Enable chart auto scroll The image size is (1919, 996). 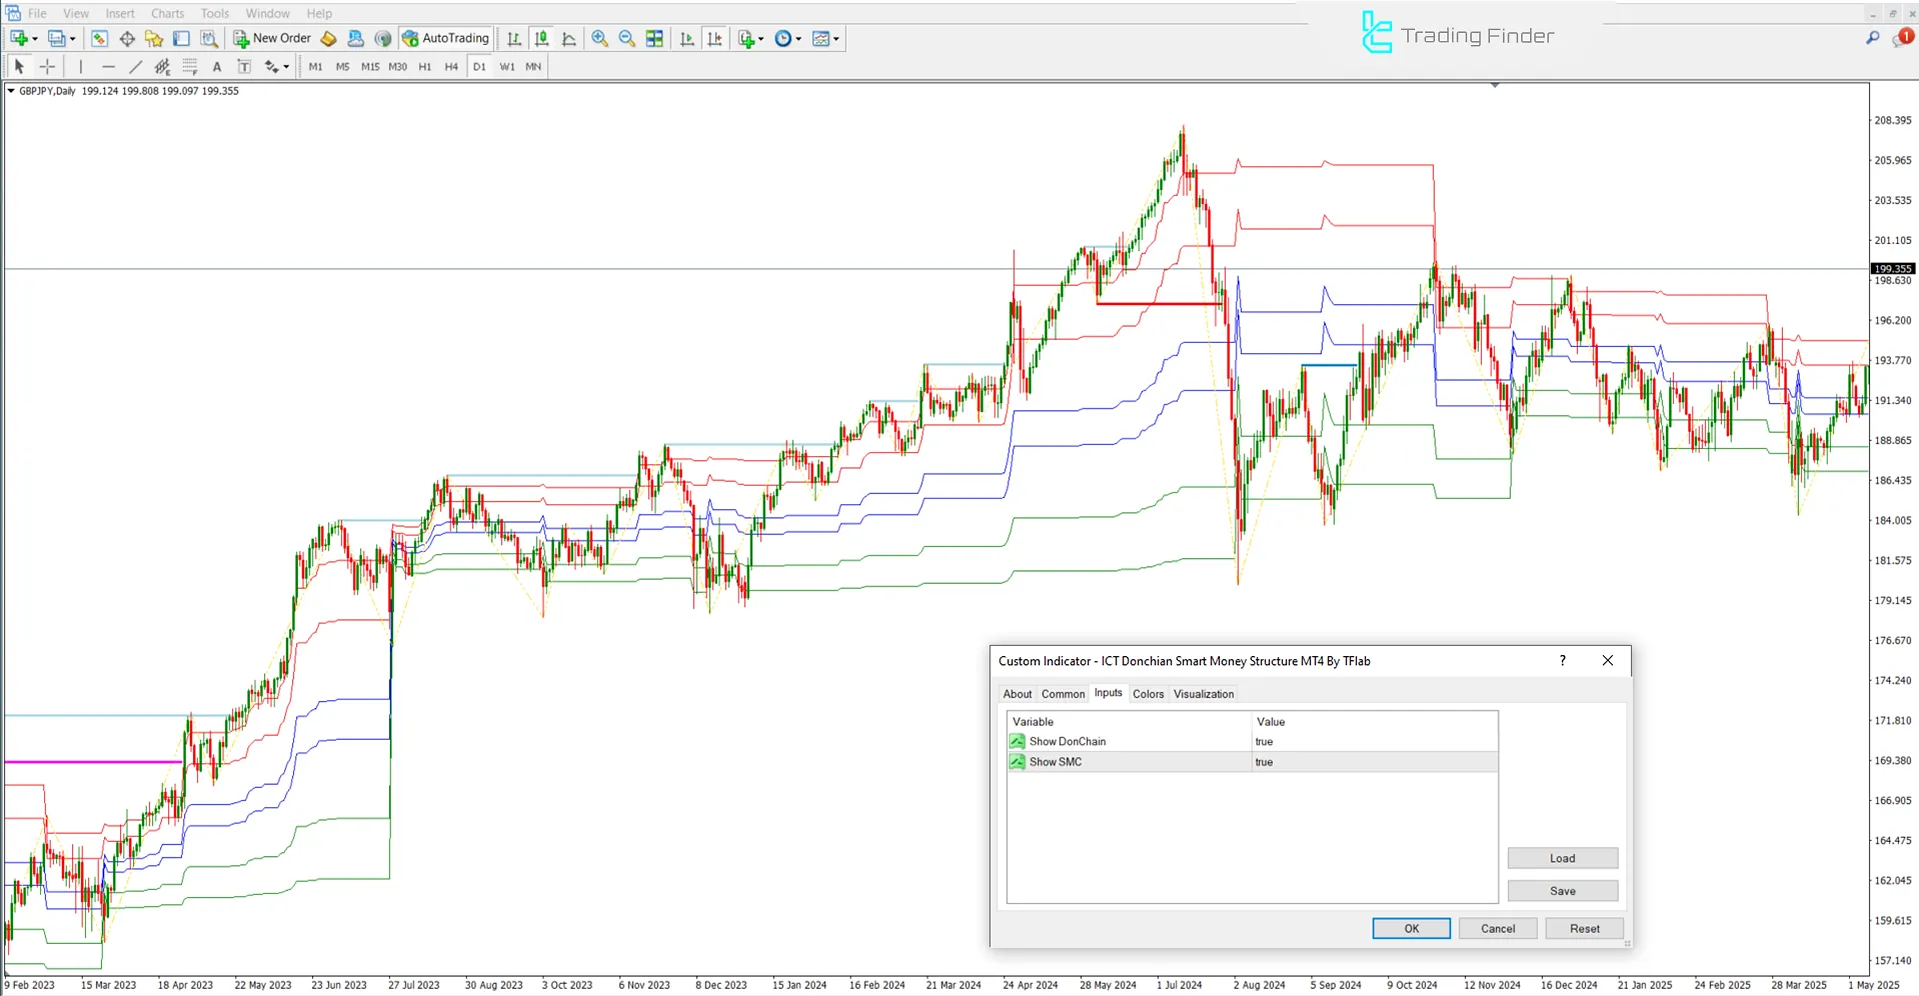[x=687, y=38]
